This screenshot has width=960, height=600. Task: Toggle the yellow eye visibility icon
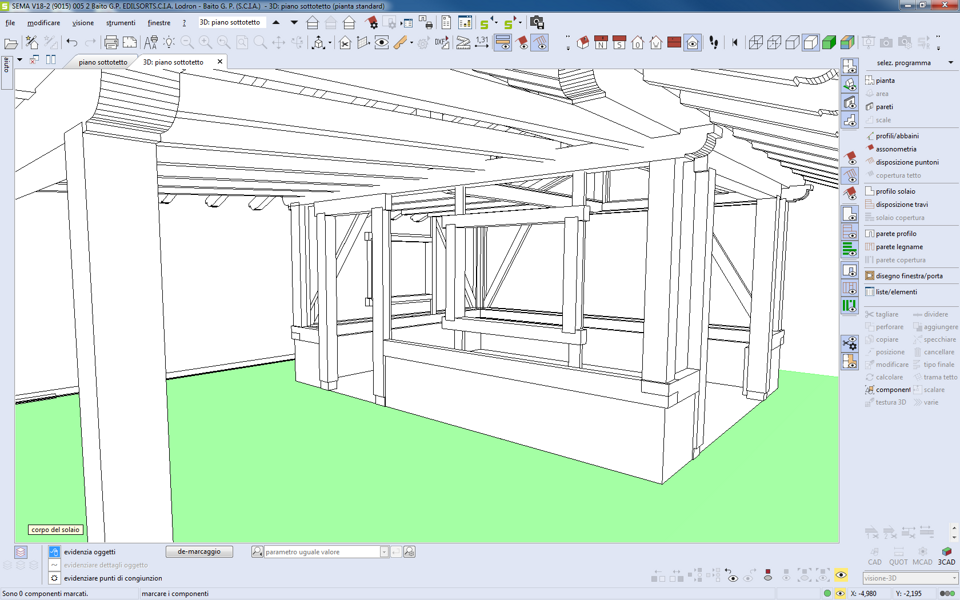[841, 575]
